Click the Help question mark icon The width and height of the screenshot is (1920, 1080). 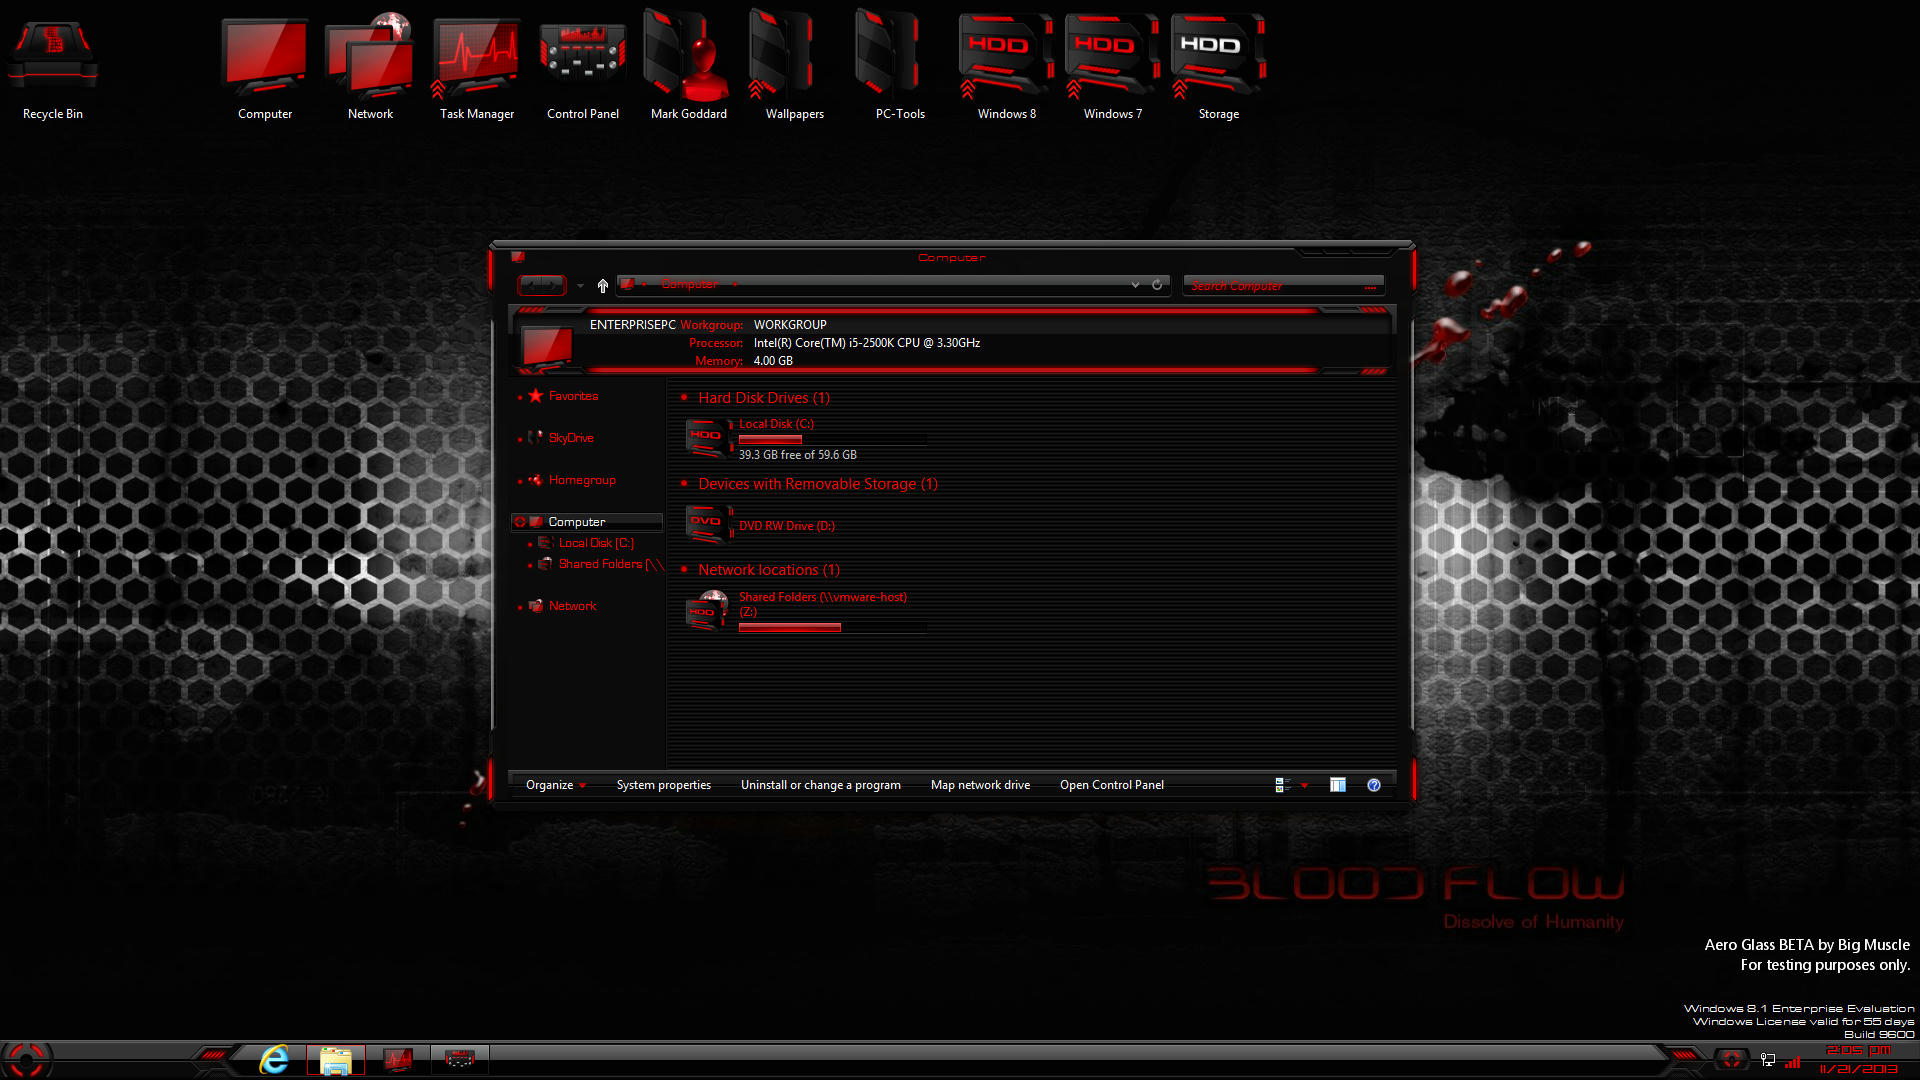point(1374,785)
